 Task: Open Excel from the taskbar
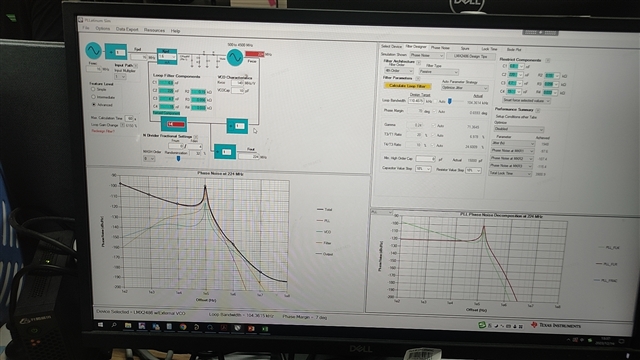(x=265, y=329)
